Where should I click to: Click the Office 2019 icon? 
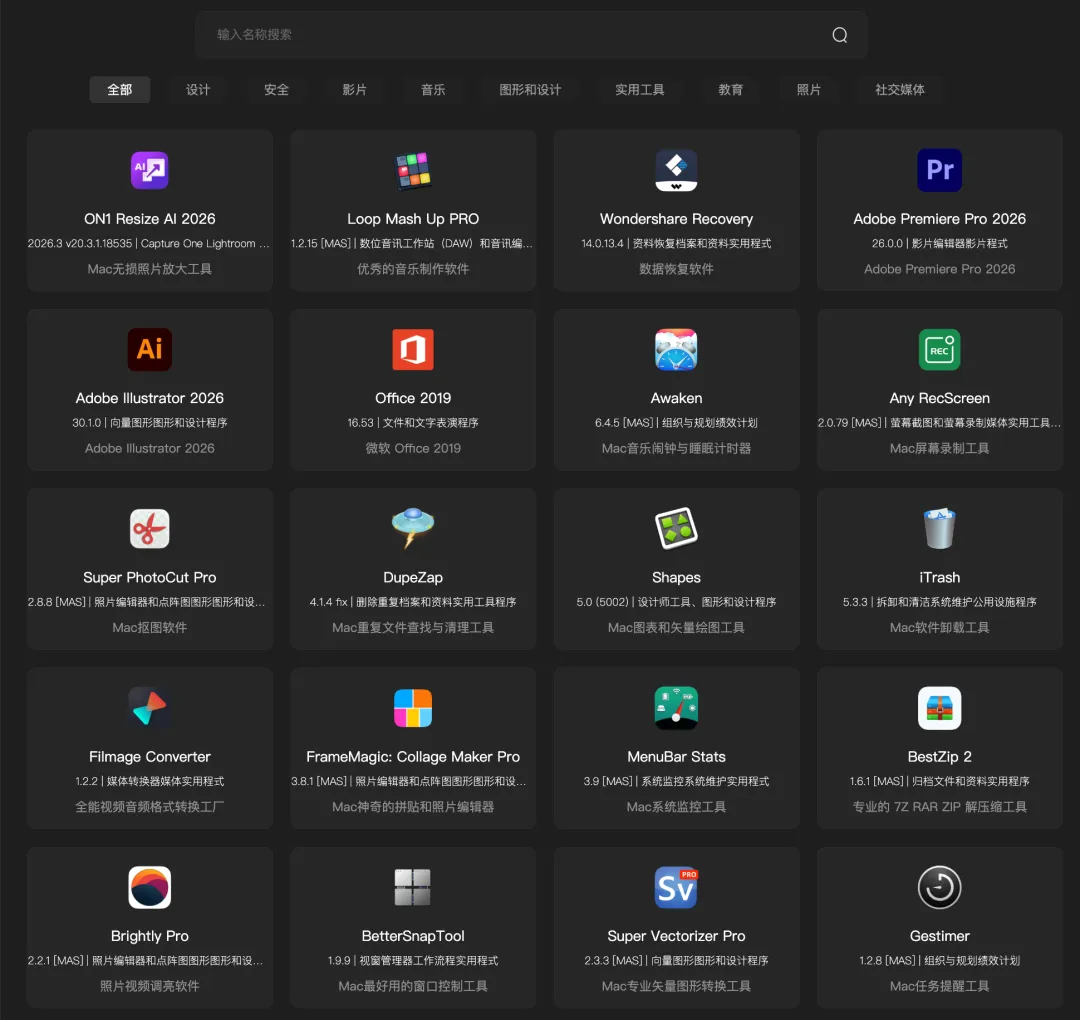pyautogui.click(x=413, y=349)
